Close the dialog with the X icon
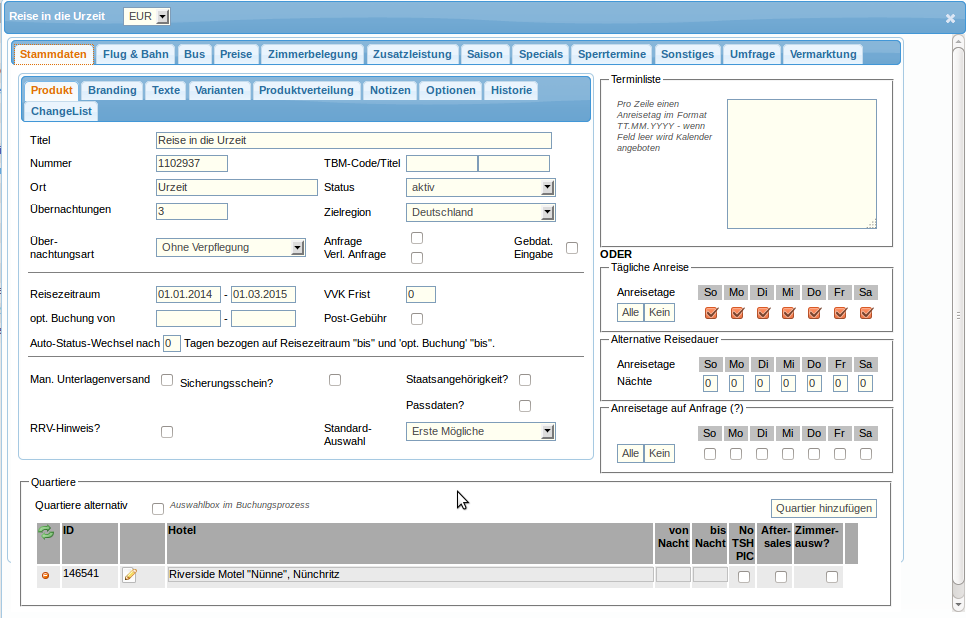966x618 pixels. pos(950,18)
